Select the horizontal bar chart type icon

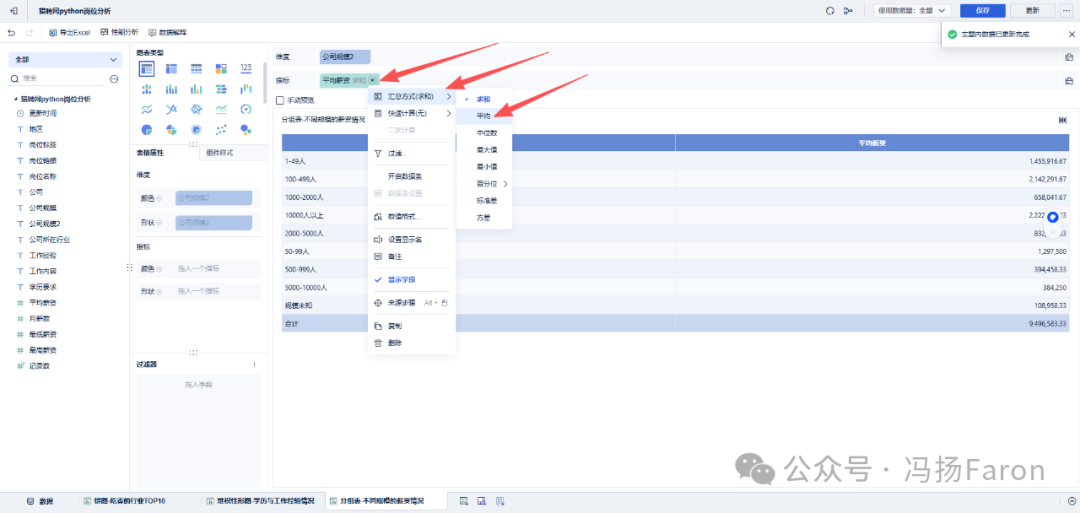click(221, 89)
